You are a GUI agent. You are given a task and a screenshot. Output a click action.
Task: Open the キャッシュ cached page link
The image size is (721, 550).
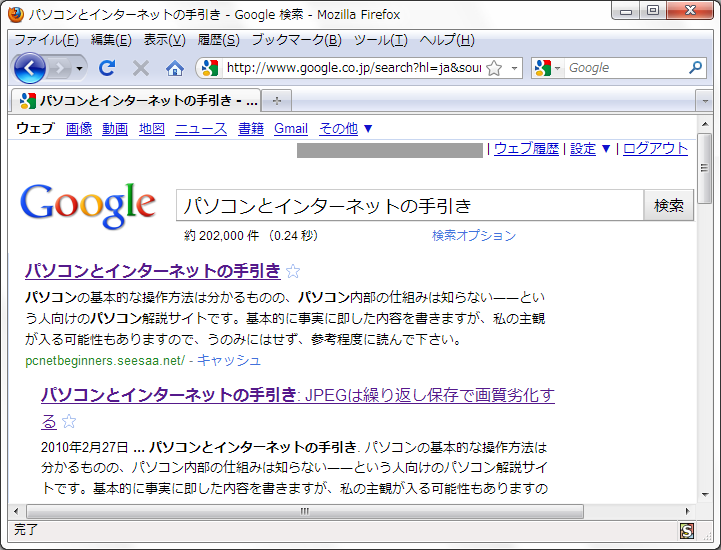228,360
